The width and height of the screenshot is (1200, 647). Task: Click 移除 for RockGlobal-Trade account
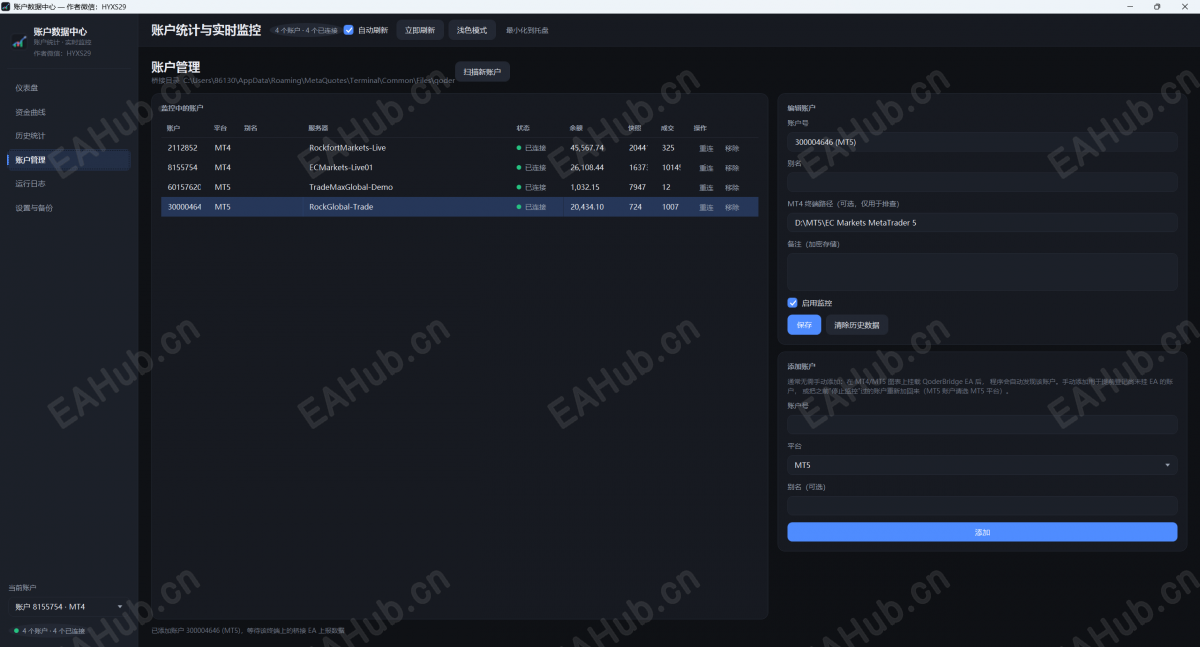(732, 207)
